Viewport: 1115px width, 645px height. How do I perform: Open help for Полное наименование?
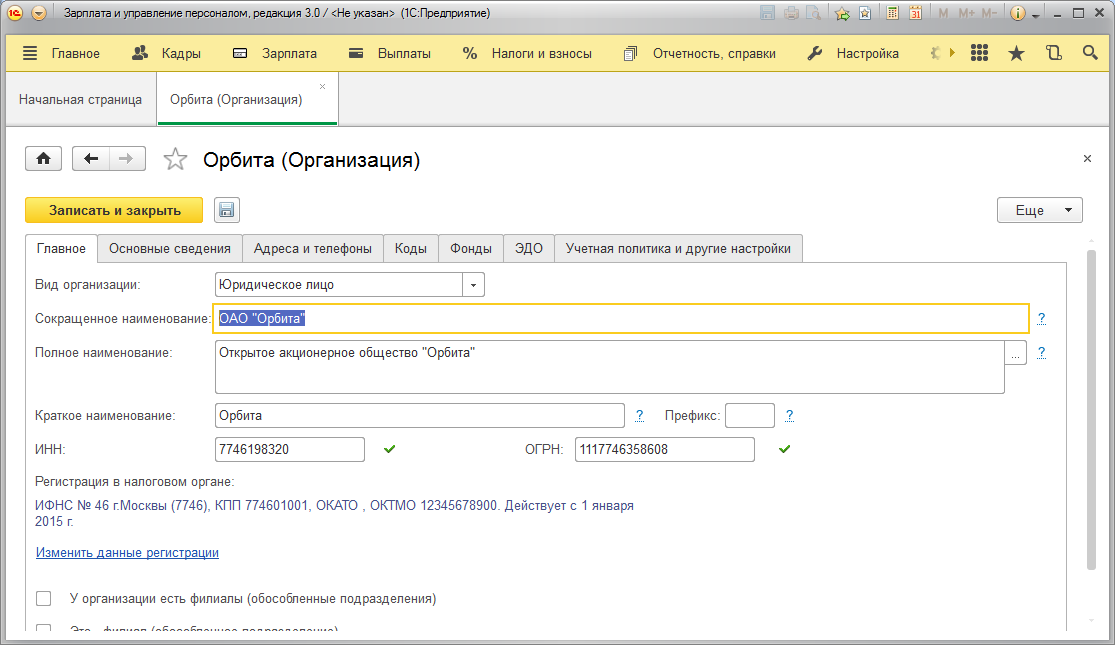(x=1041, y=353)
